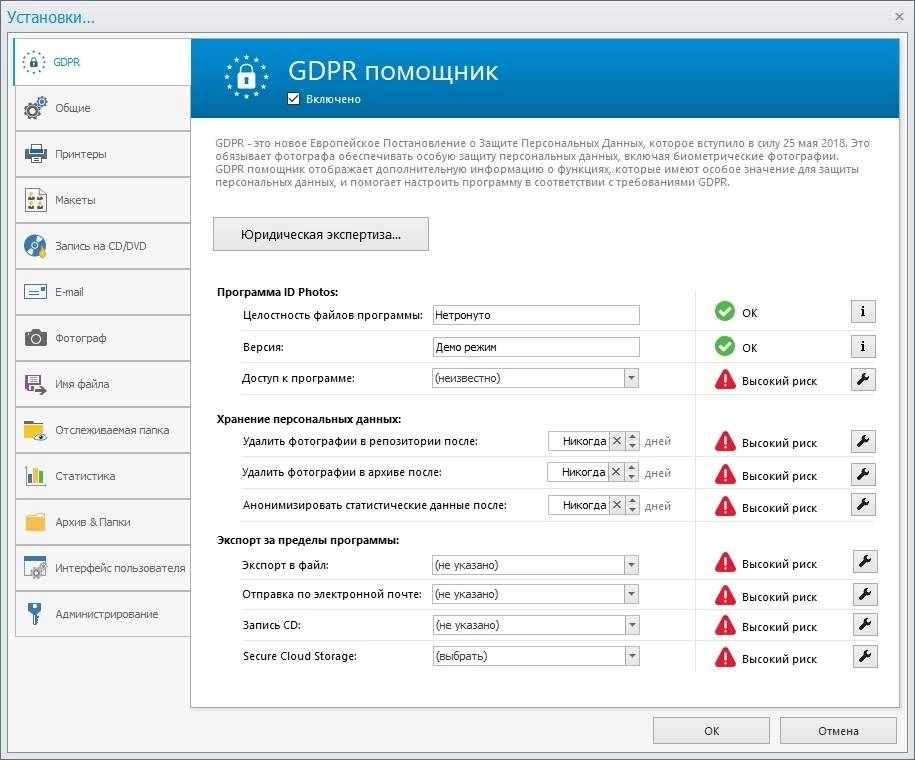Image resolution: width=915 pixels, height=760 pixels.
Task: Click the Хранение персональных данных heading
Action: tap(309, 419)
